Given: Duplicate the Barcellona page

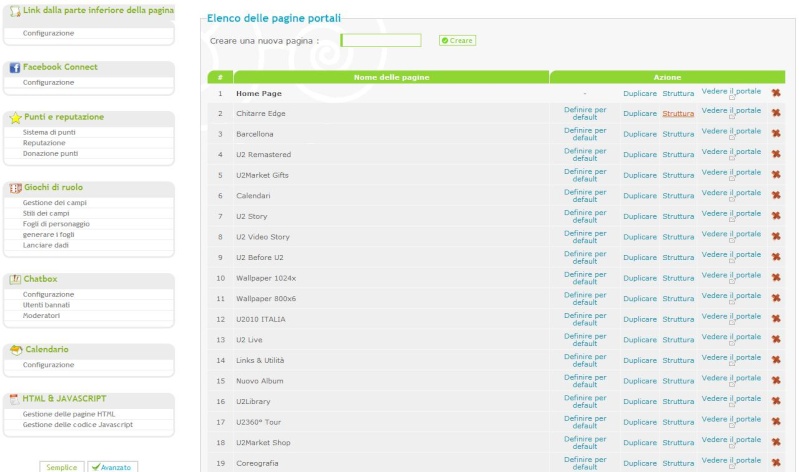Looking at the screenshot, I should point(640,134).
